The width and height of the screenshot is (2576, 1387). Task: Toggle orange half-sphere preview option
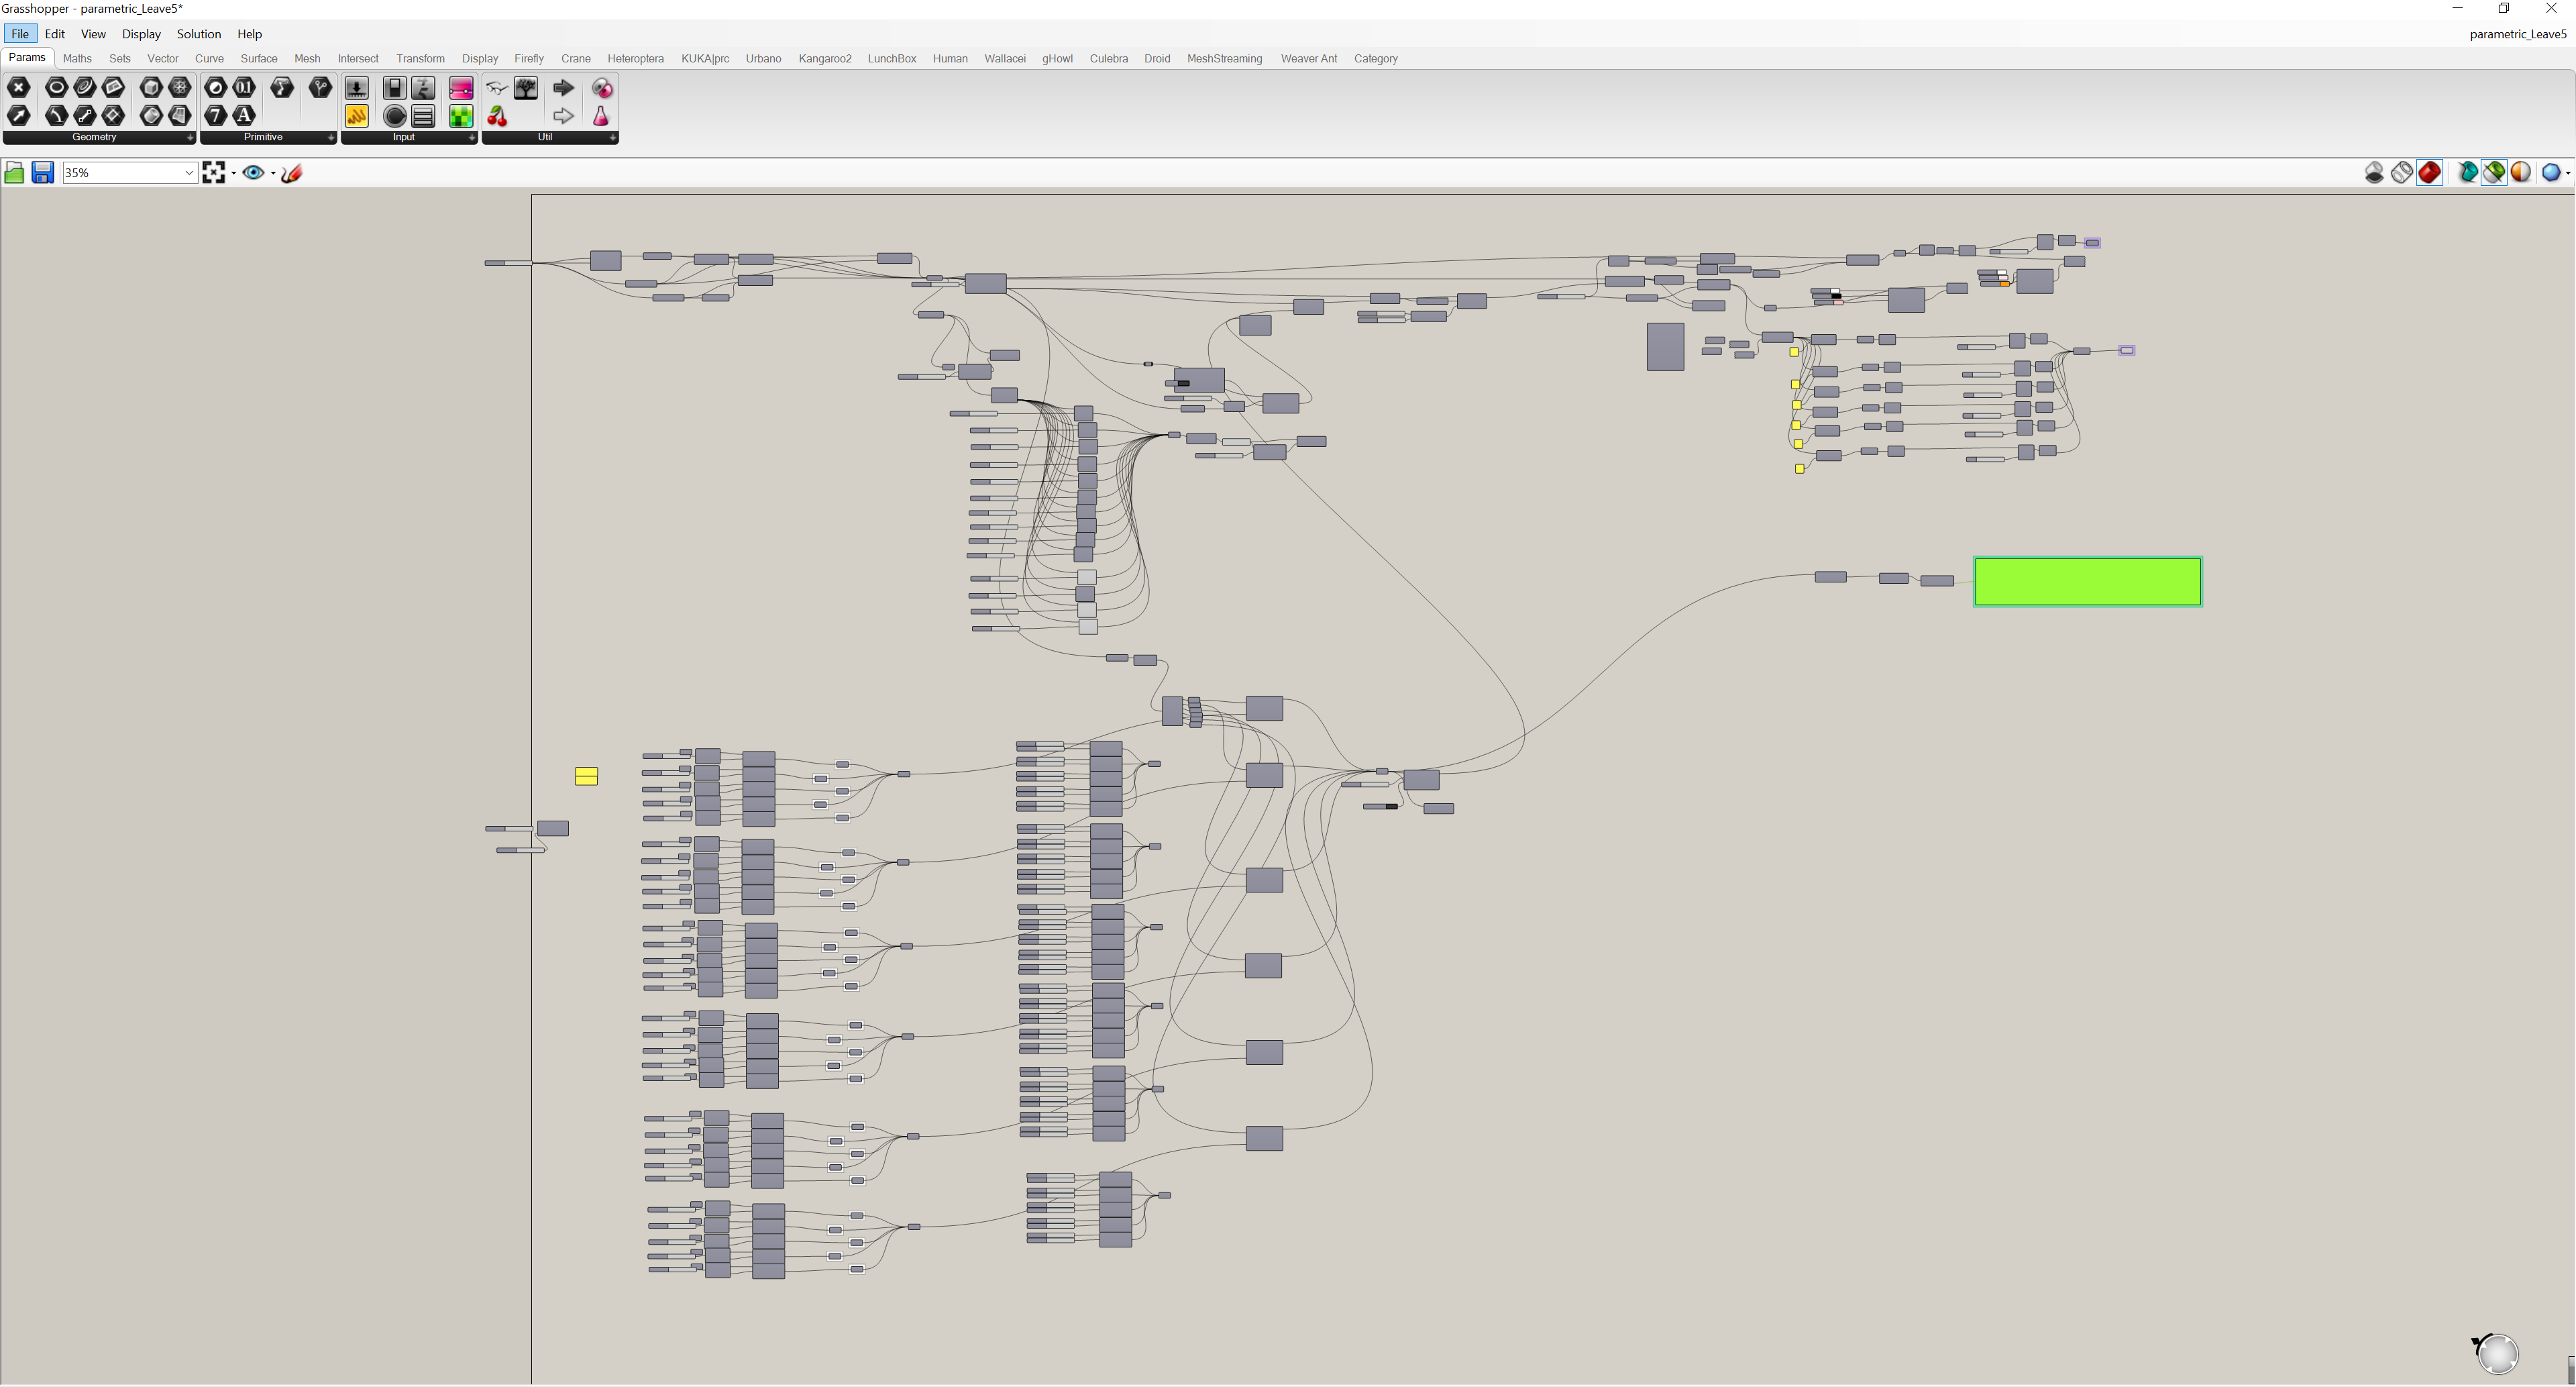(2521, 173)
